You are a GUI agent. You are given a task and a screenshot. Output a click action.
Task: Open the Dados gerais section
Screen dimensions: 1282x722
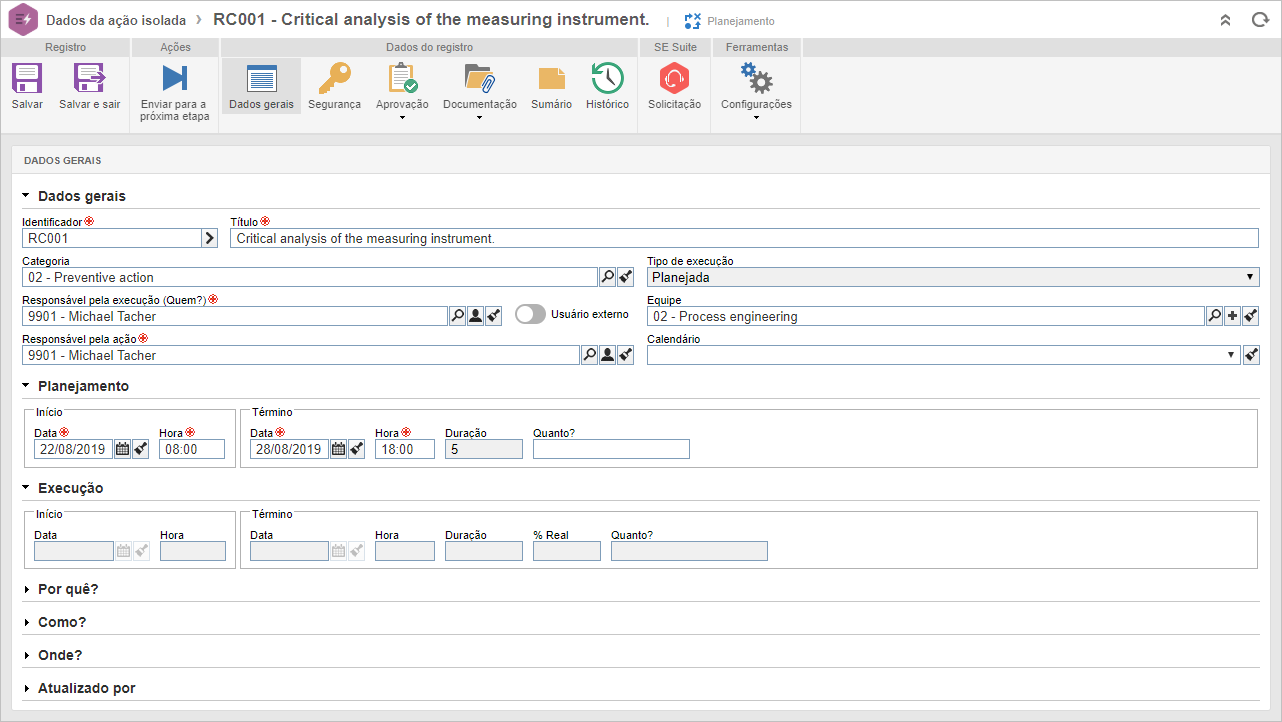point(261,86)
